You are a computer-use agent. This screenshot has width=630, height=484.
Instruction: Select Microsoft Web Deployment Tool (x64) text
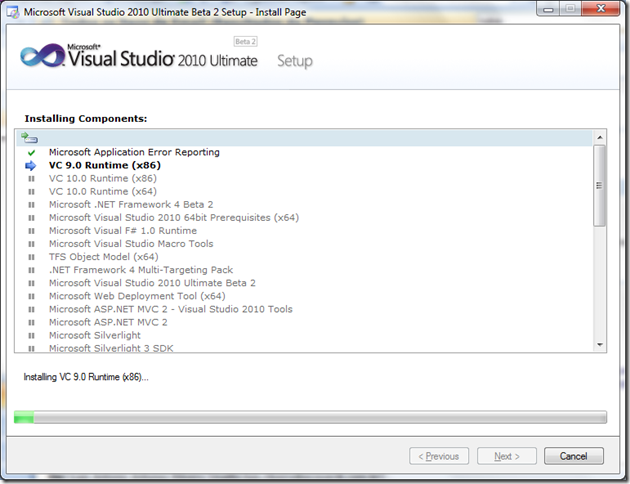pyautogui.click(x=137, y=296)
